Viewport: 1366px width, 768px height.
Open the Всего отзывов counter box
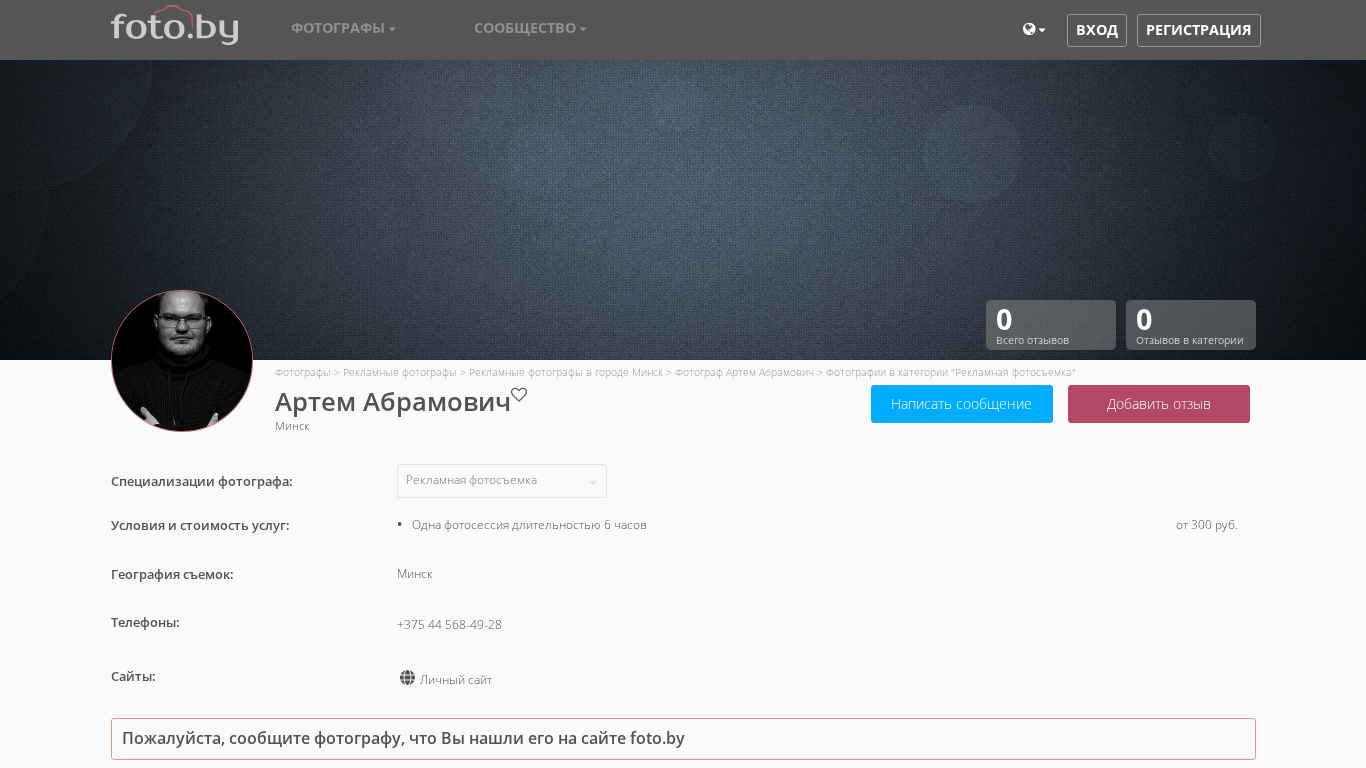[x=1051, y=325]
